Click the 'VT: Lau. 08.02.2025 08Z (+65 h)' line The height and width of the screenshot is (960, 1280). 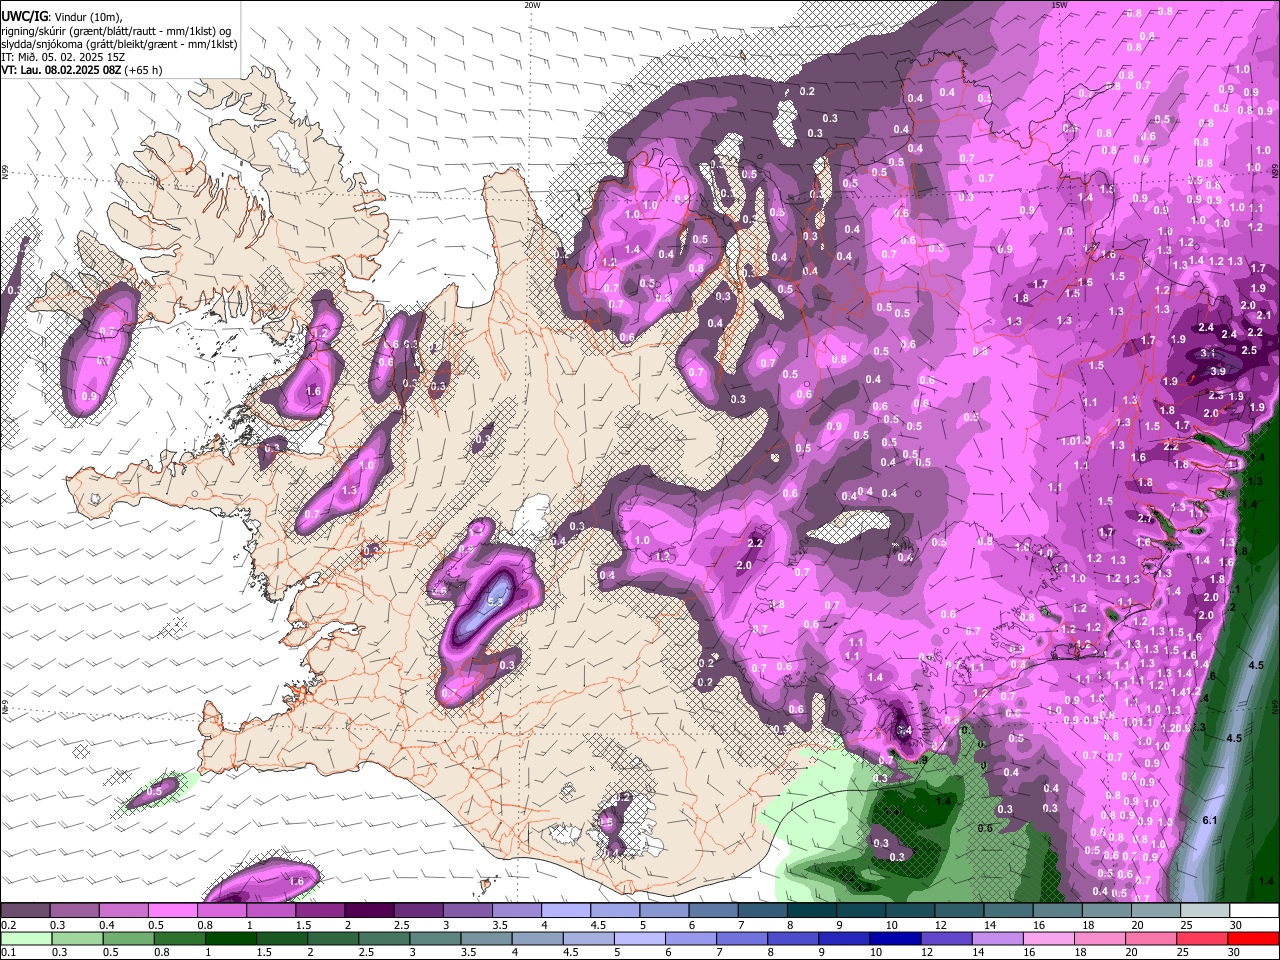81,70
